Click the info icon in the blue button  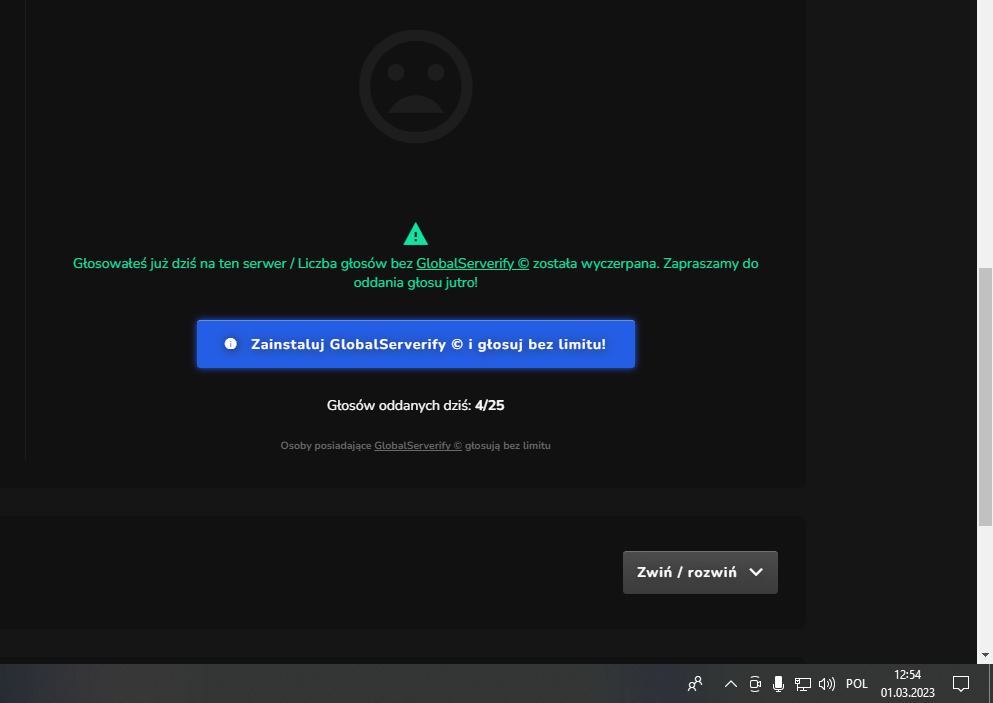click(231, 344)
